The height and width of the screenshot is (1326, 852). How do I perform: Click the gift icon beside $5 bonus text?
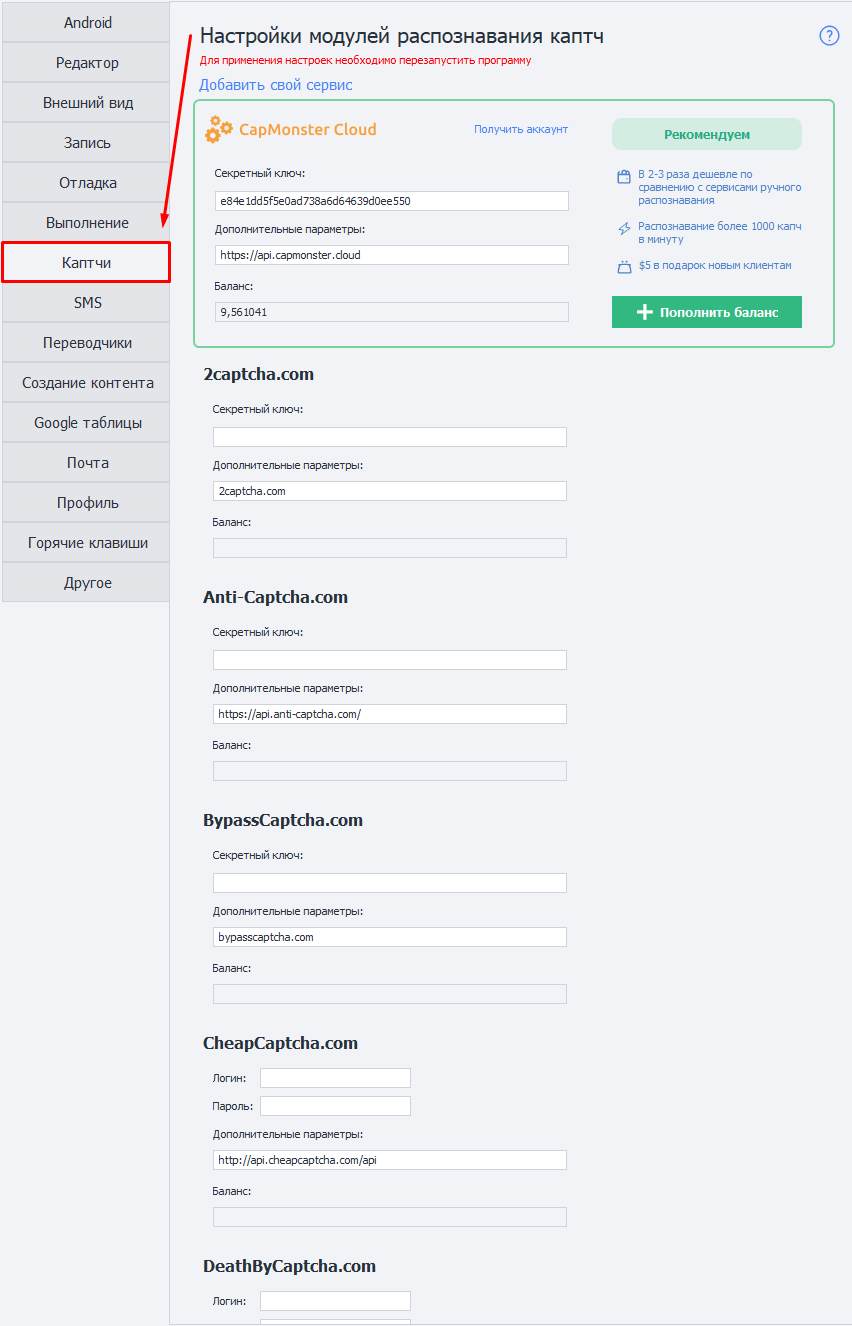pyautogui.click(x=624, y=266)
